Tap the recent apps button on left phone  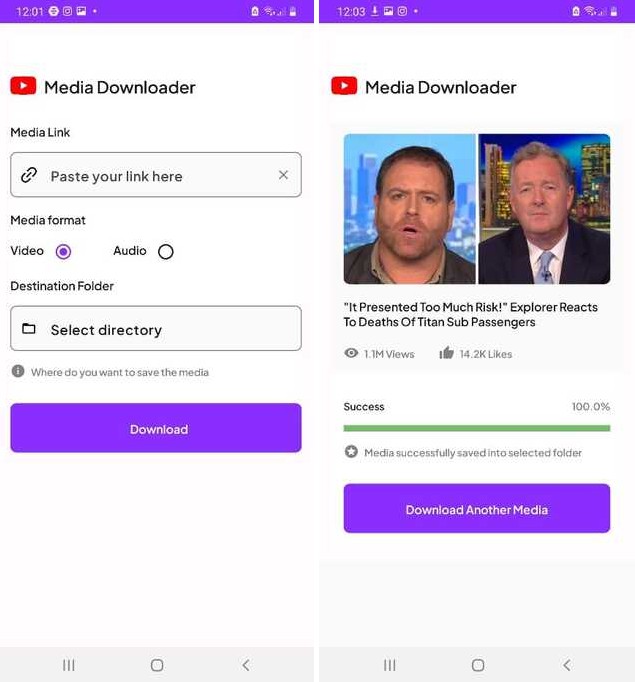point(69,665)
